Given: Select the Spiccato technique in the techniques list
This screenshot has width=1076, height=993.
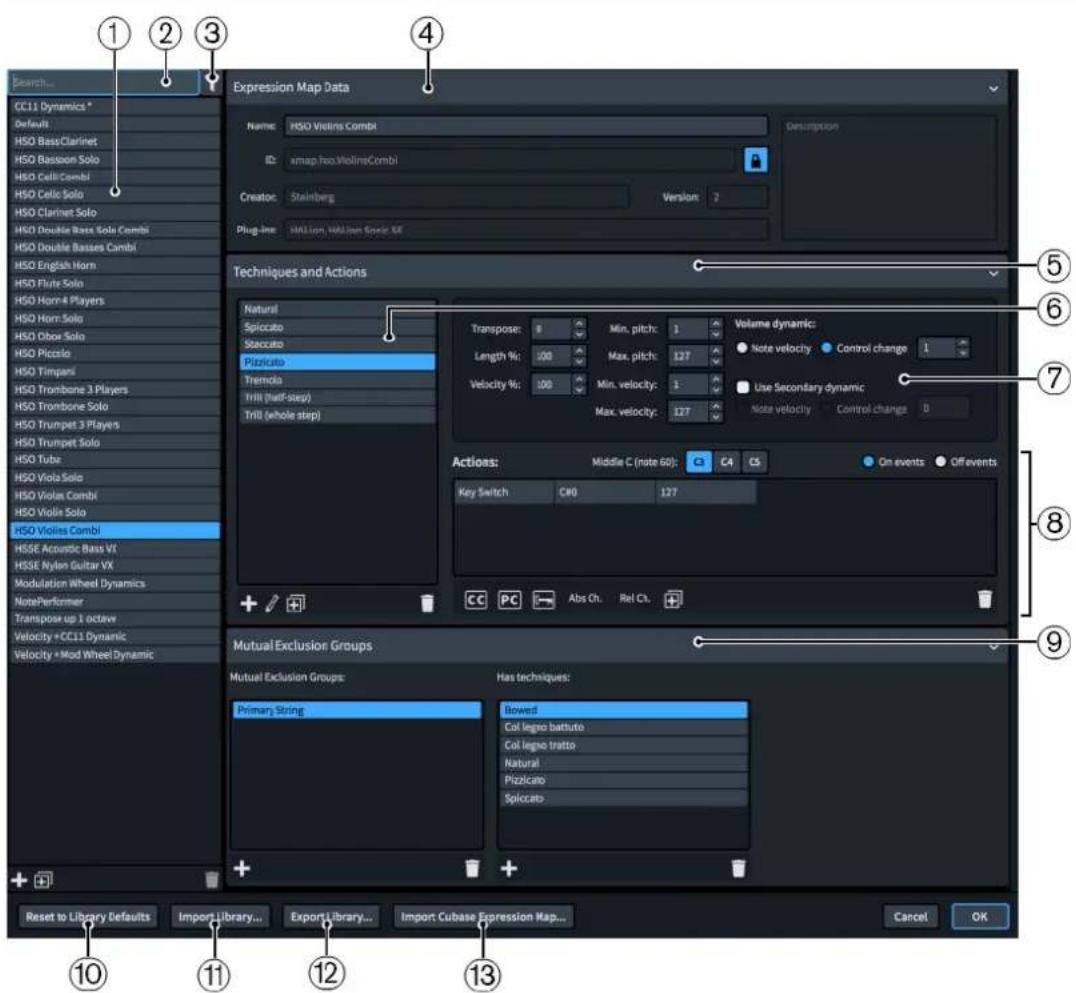Looking at the screenshot, I should [x=337, y=327].
